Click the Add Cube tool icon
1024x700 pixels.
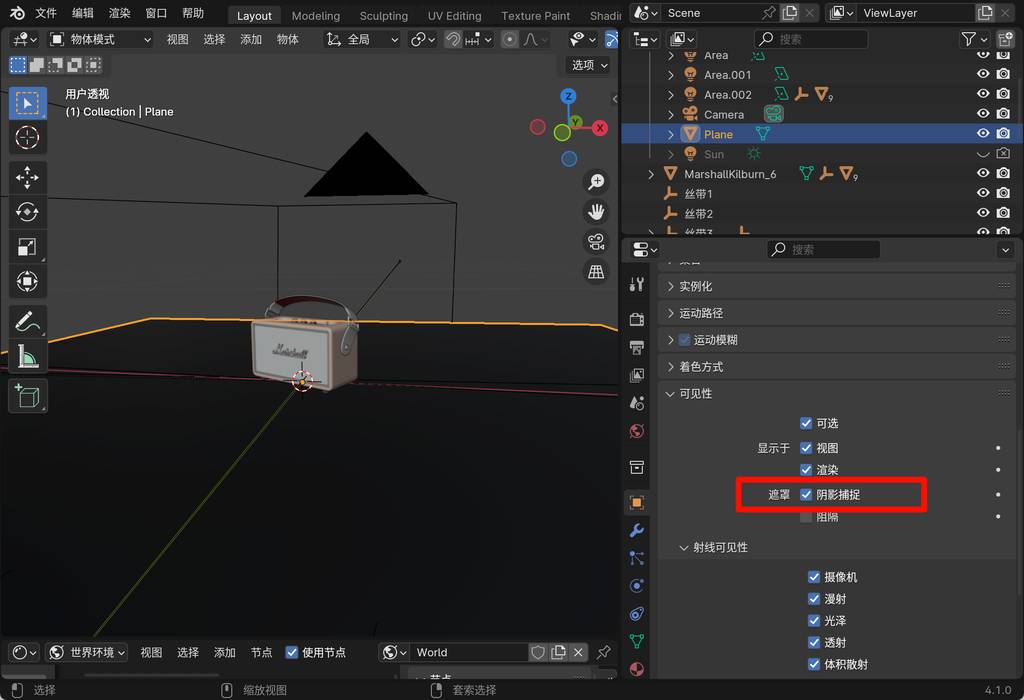[x=27, y=396]
